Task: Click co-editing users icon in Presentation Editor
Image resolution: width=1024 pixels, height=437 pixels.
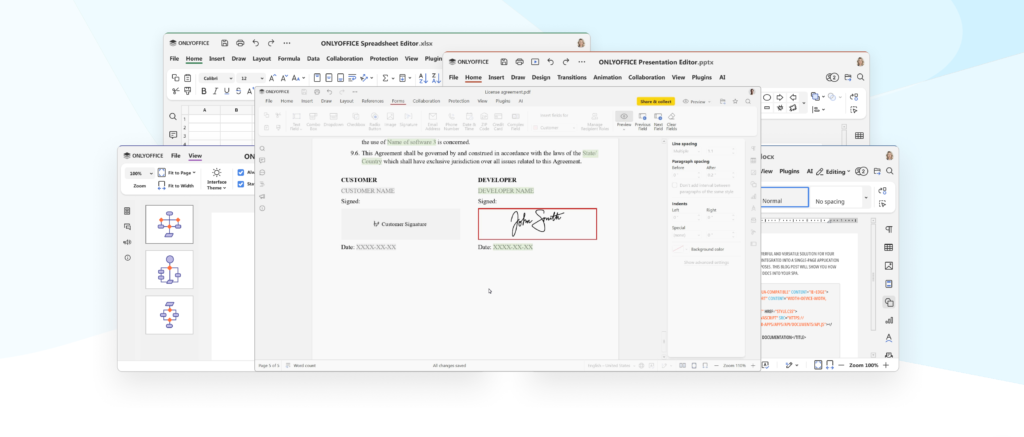Action: [832, 77]
